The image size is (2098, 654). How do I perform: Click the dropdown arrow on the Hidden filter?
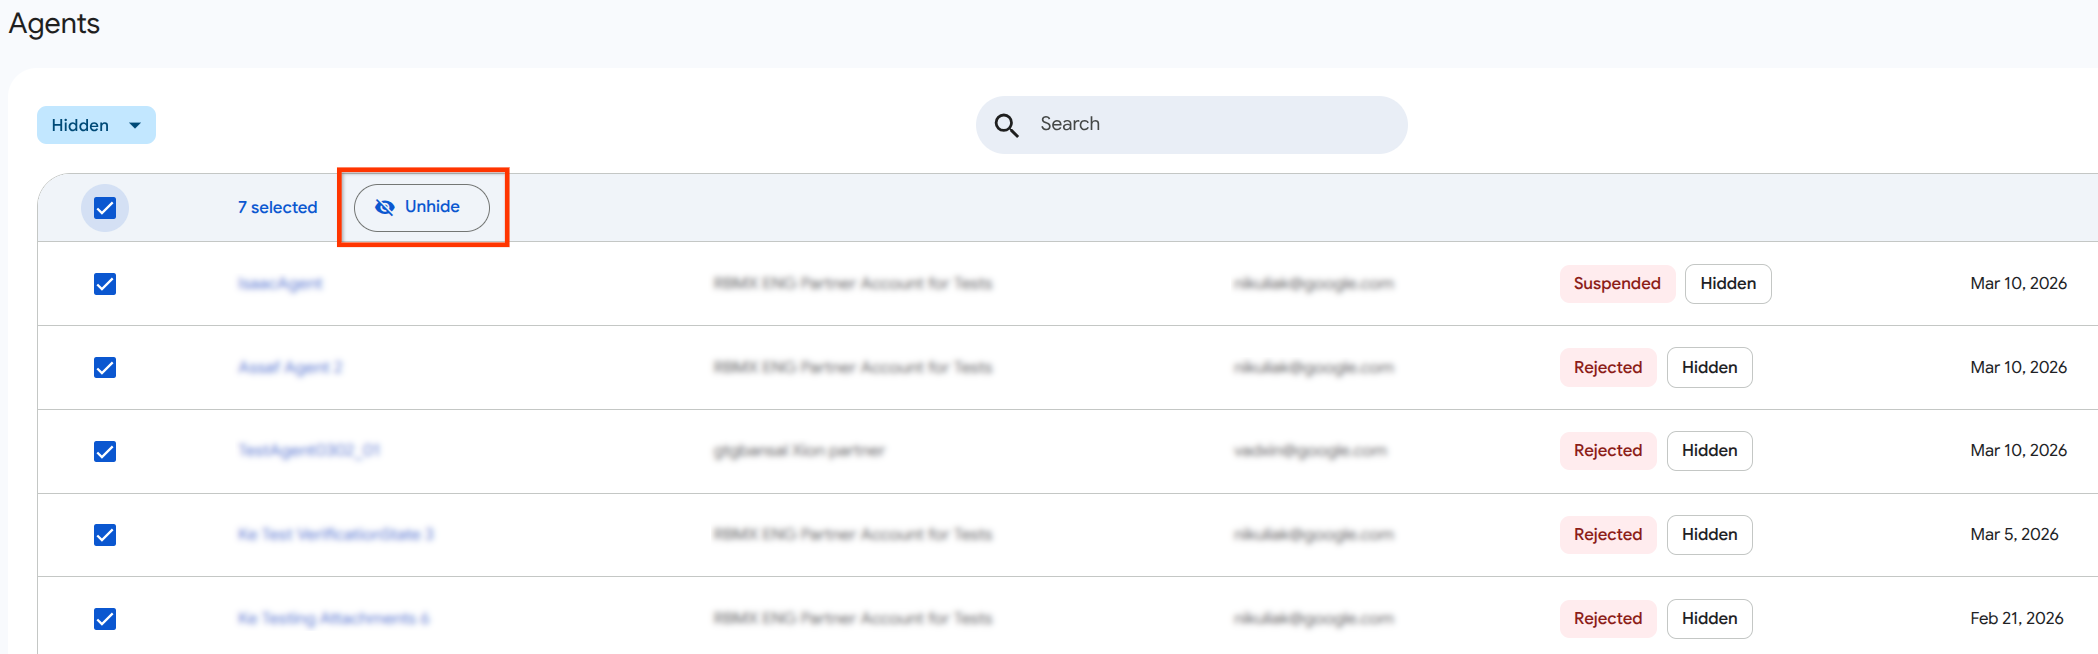coord(135,125)
